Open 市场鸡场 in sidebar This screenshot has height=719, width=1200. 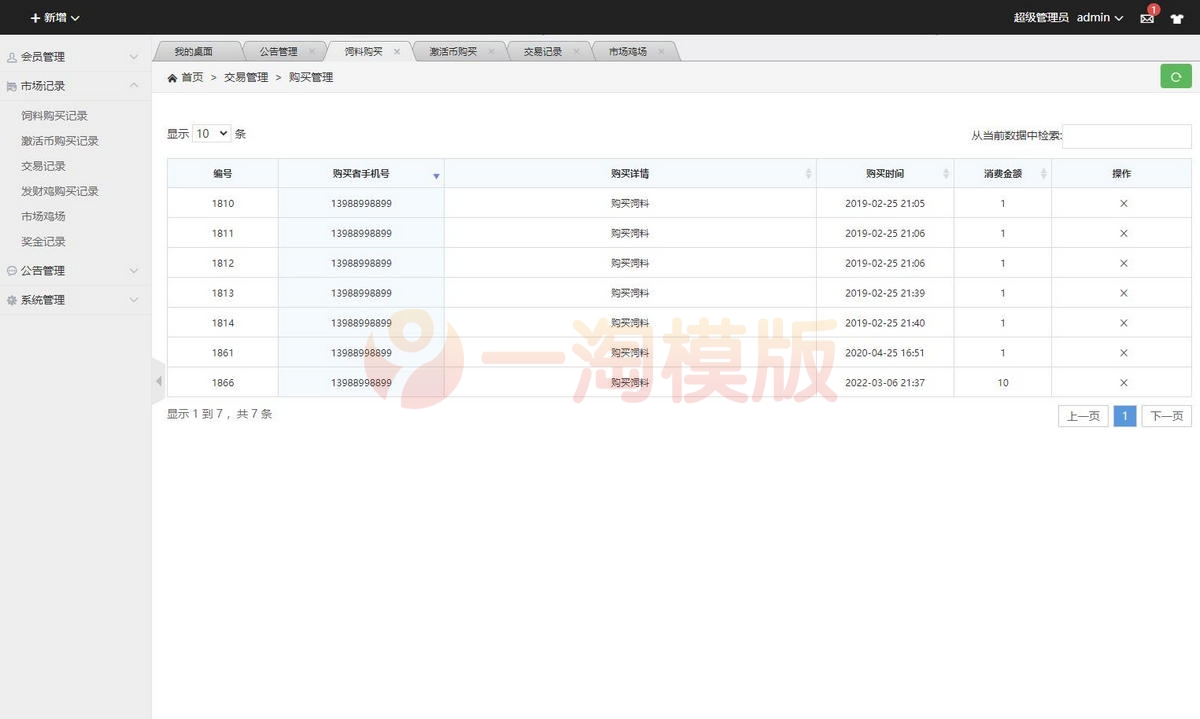[43, 216]
